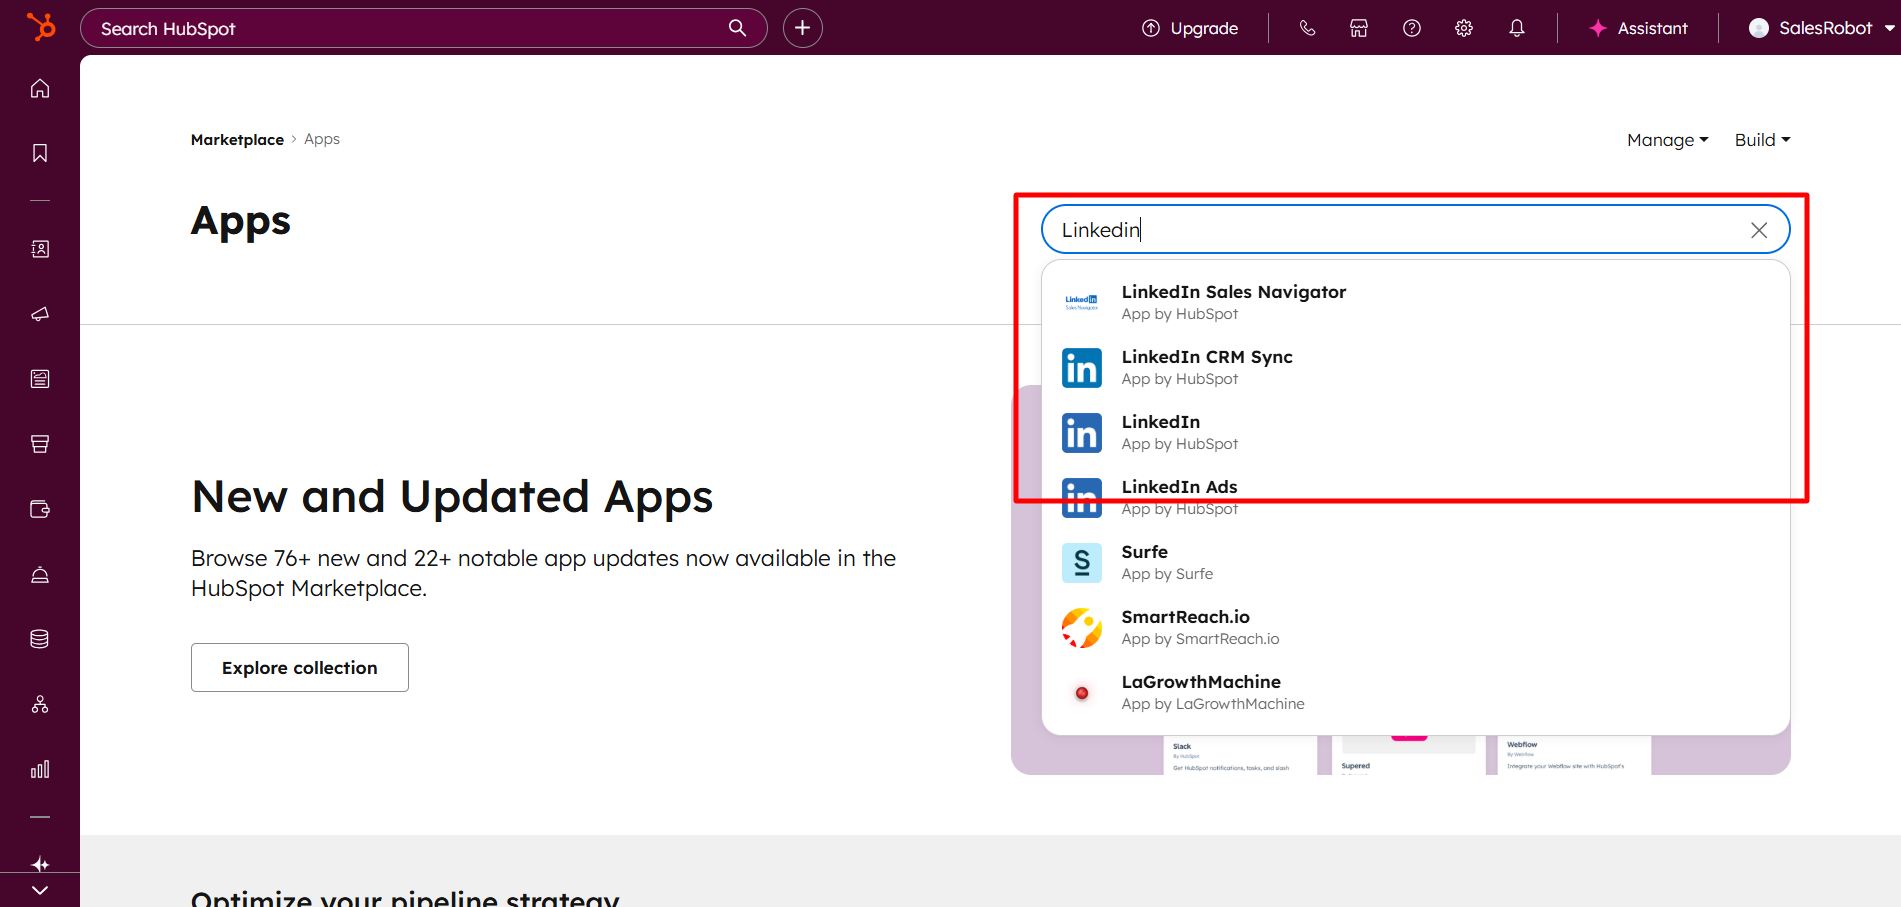
Task: Open the Automations bell icon in sidebar
Action: pos(40,573)
